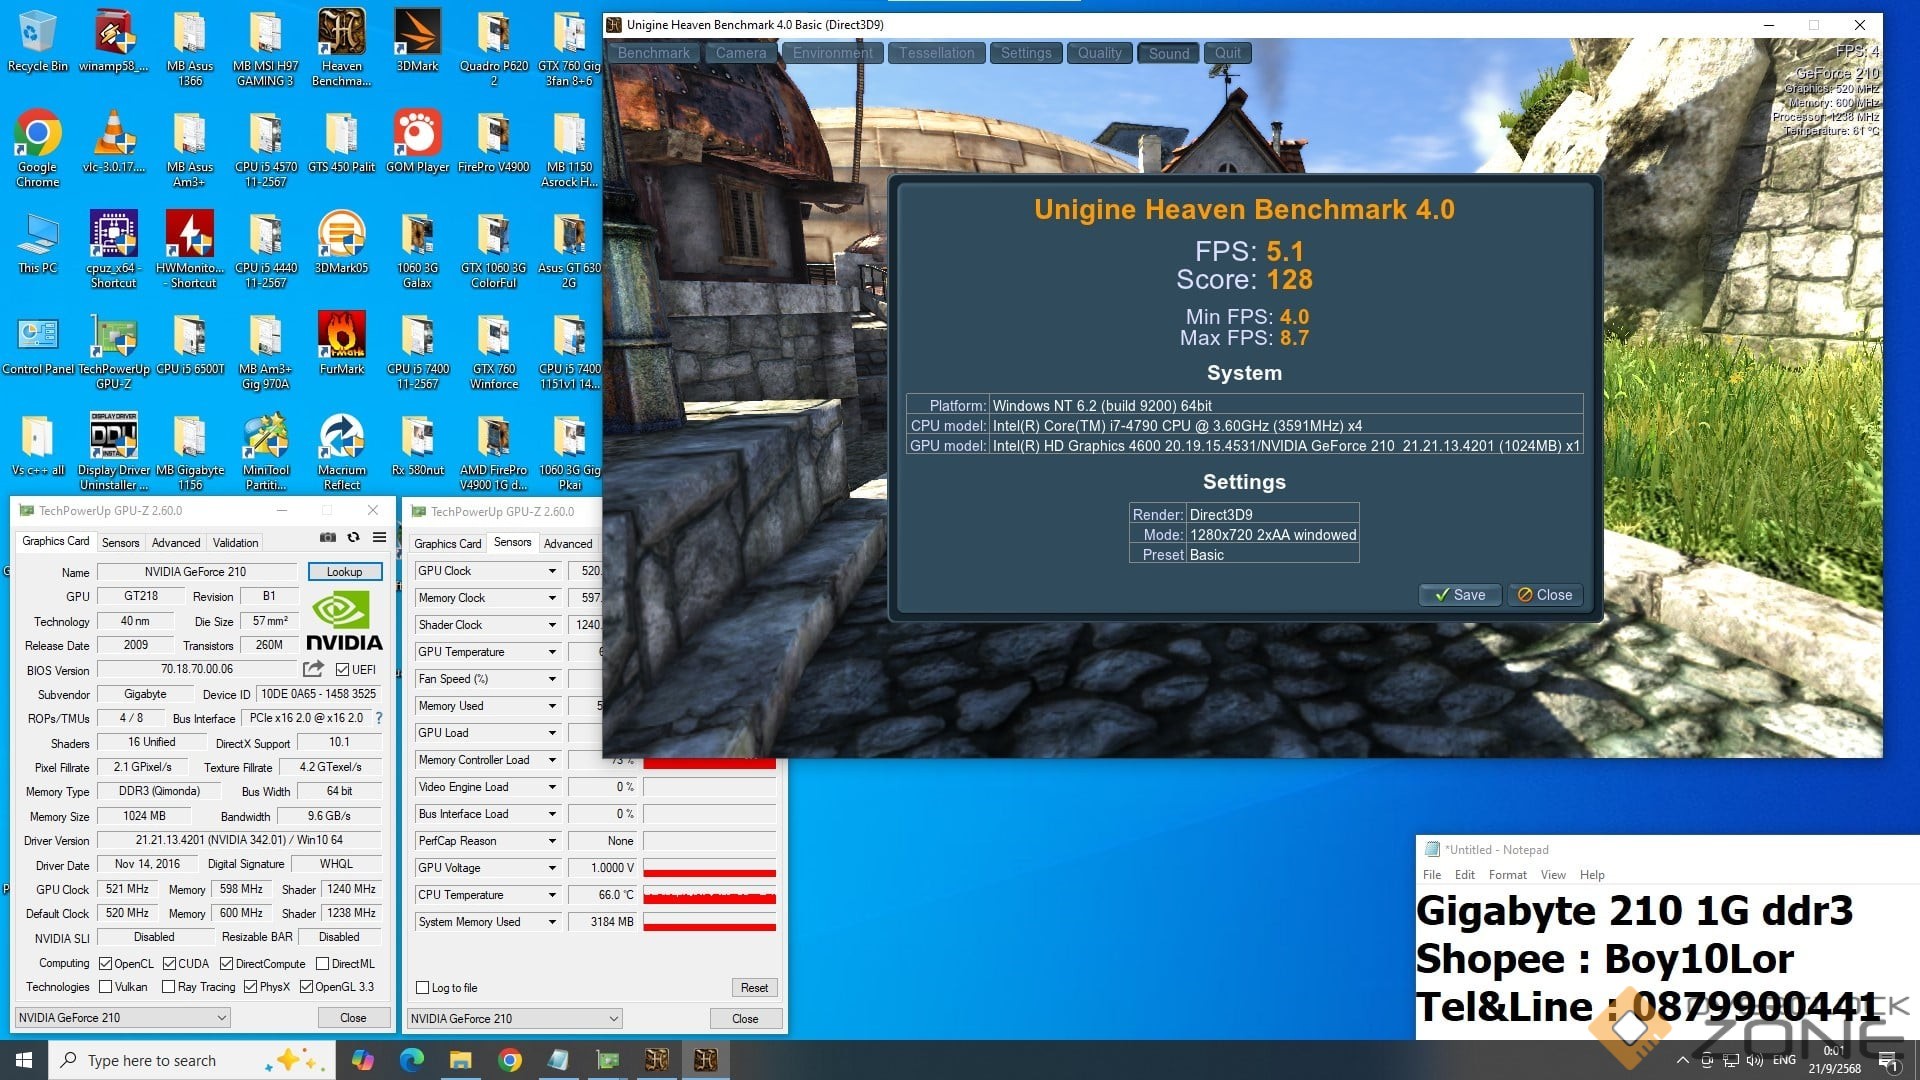Open the Tessellation menu in Heaven

[936, 53]
